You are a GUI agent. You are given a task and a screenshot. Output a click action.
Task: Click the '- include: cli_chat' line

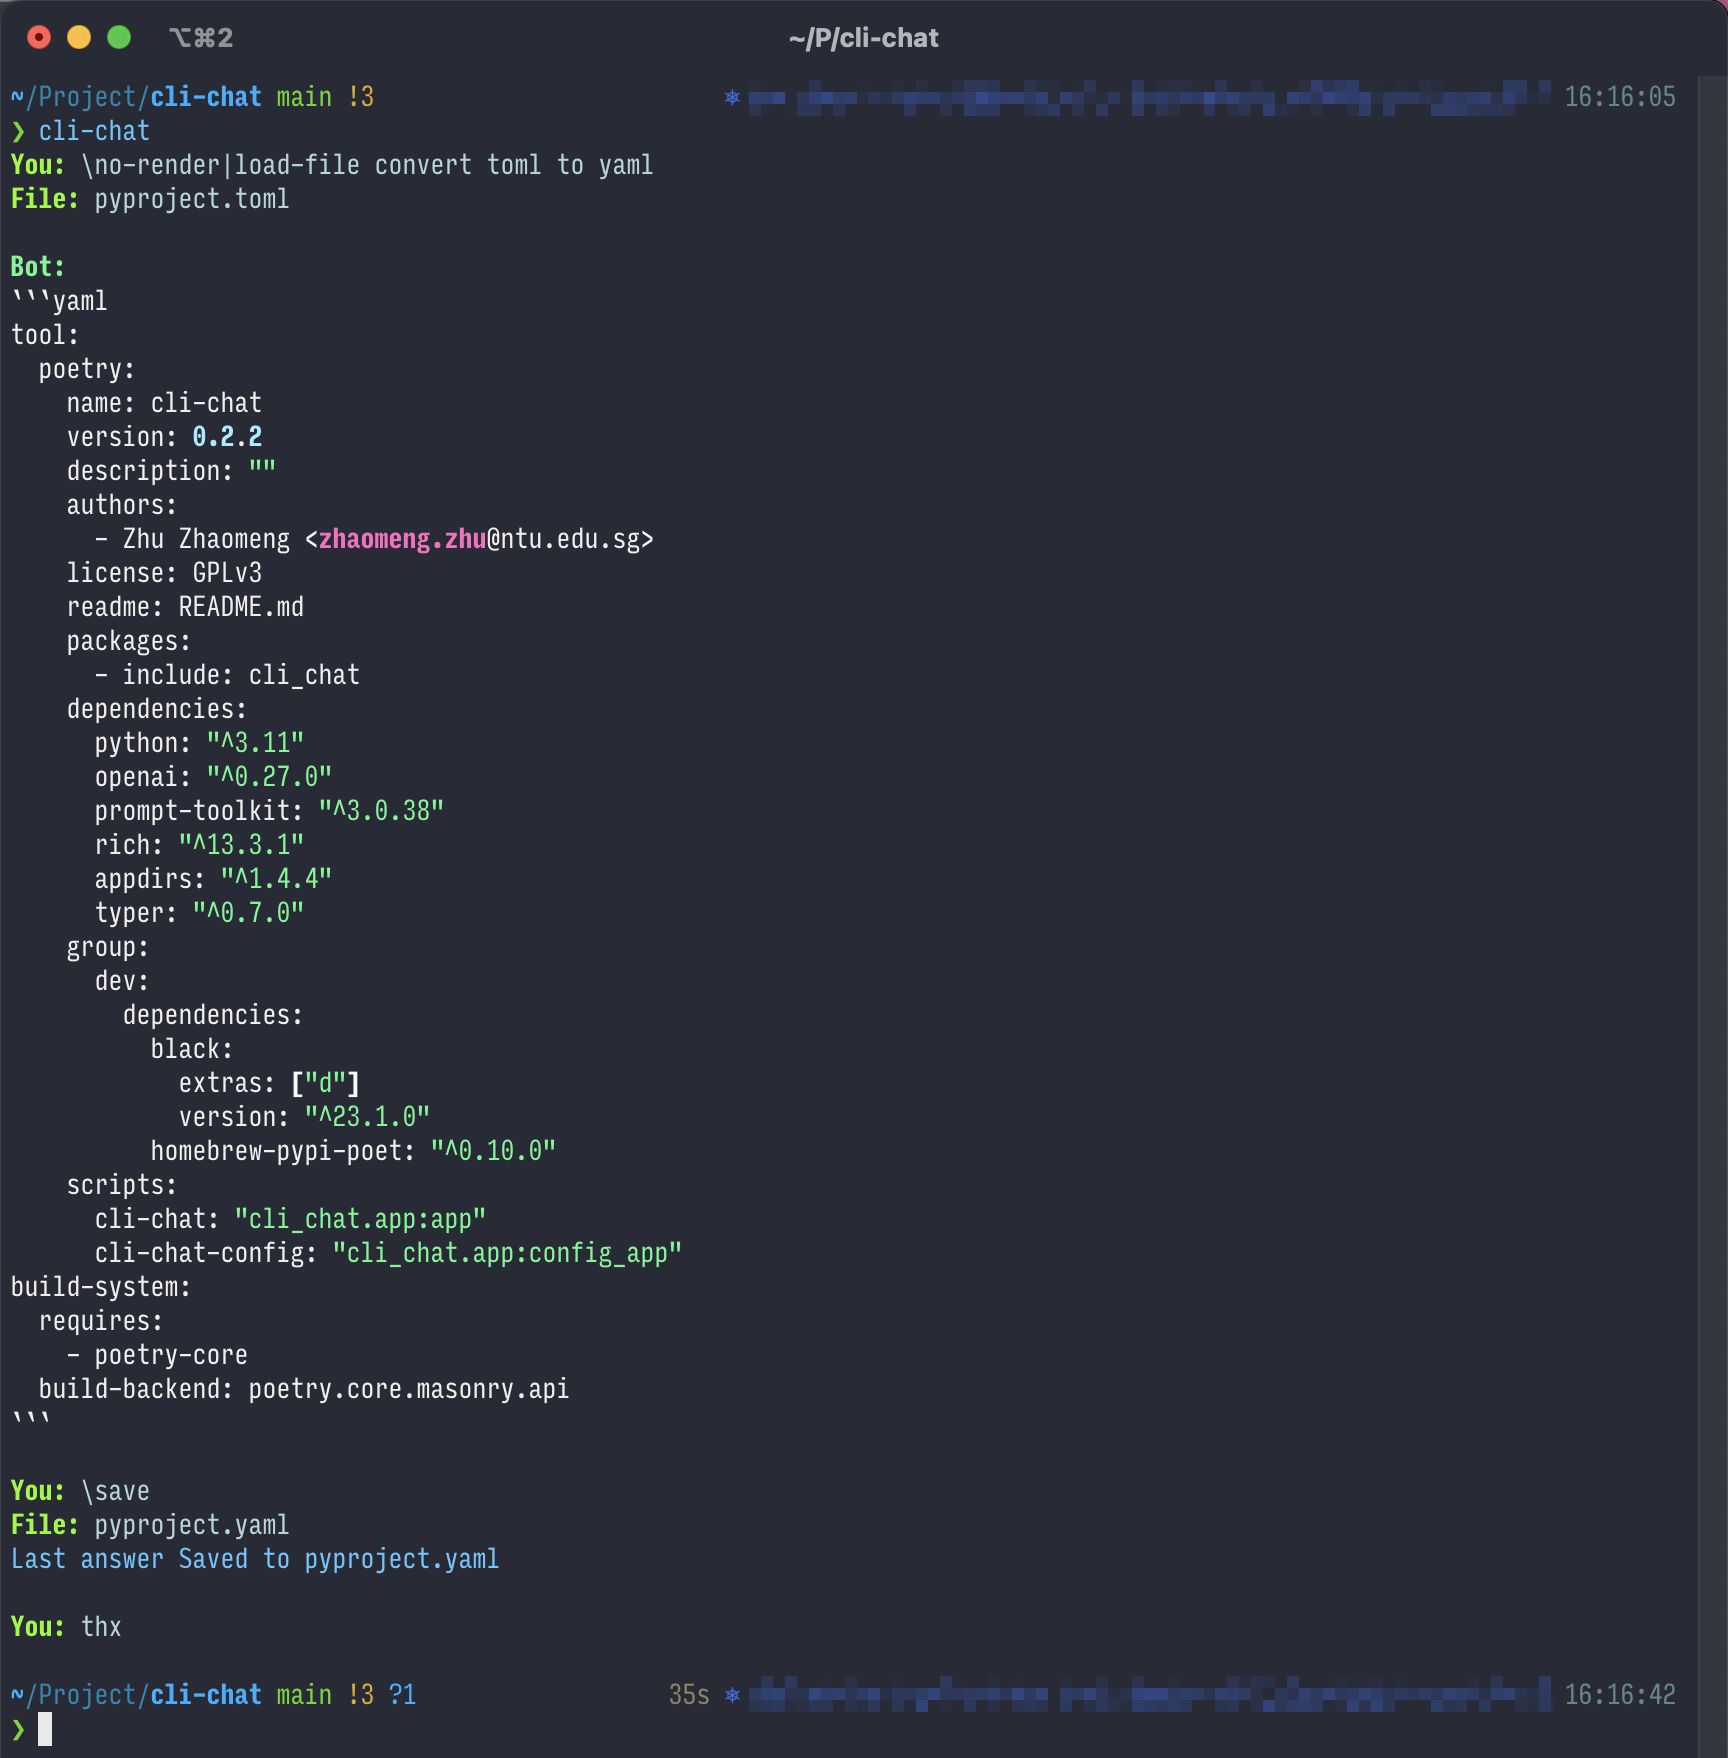[227, 675]
